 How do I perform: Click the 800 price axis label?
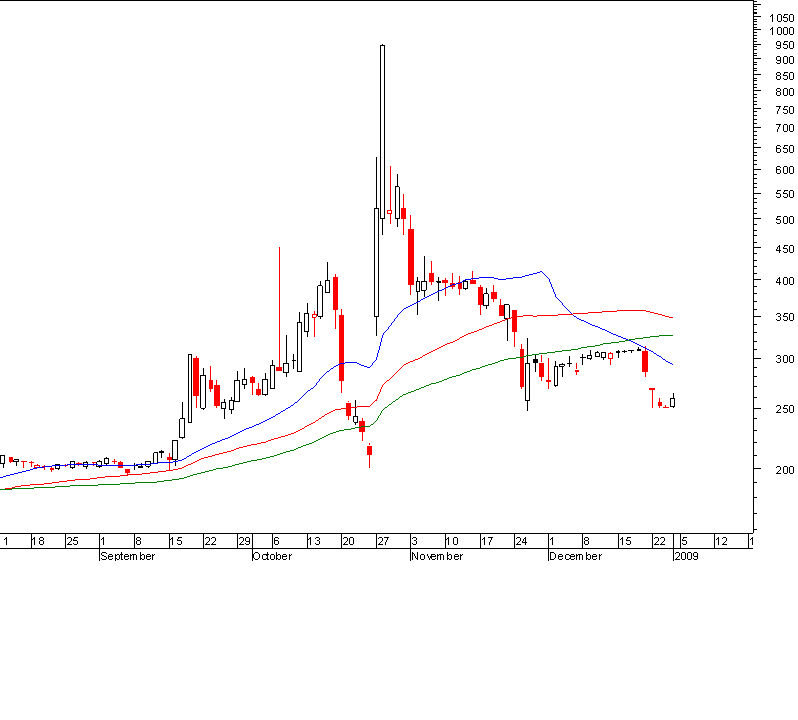[x=784, y=92]
